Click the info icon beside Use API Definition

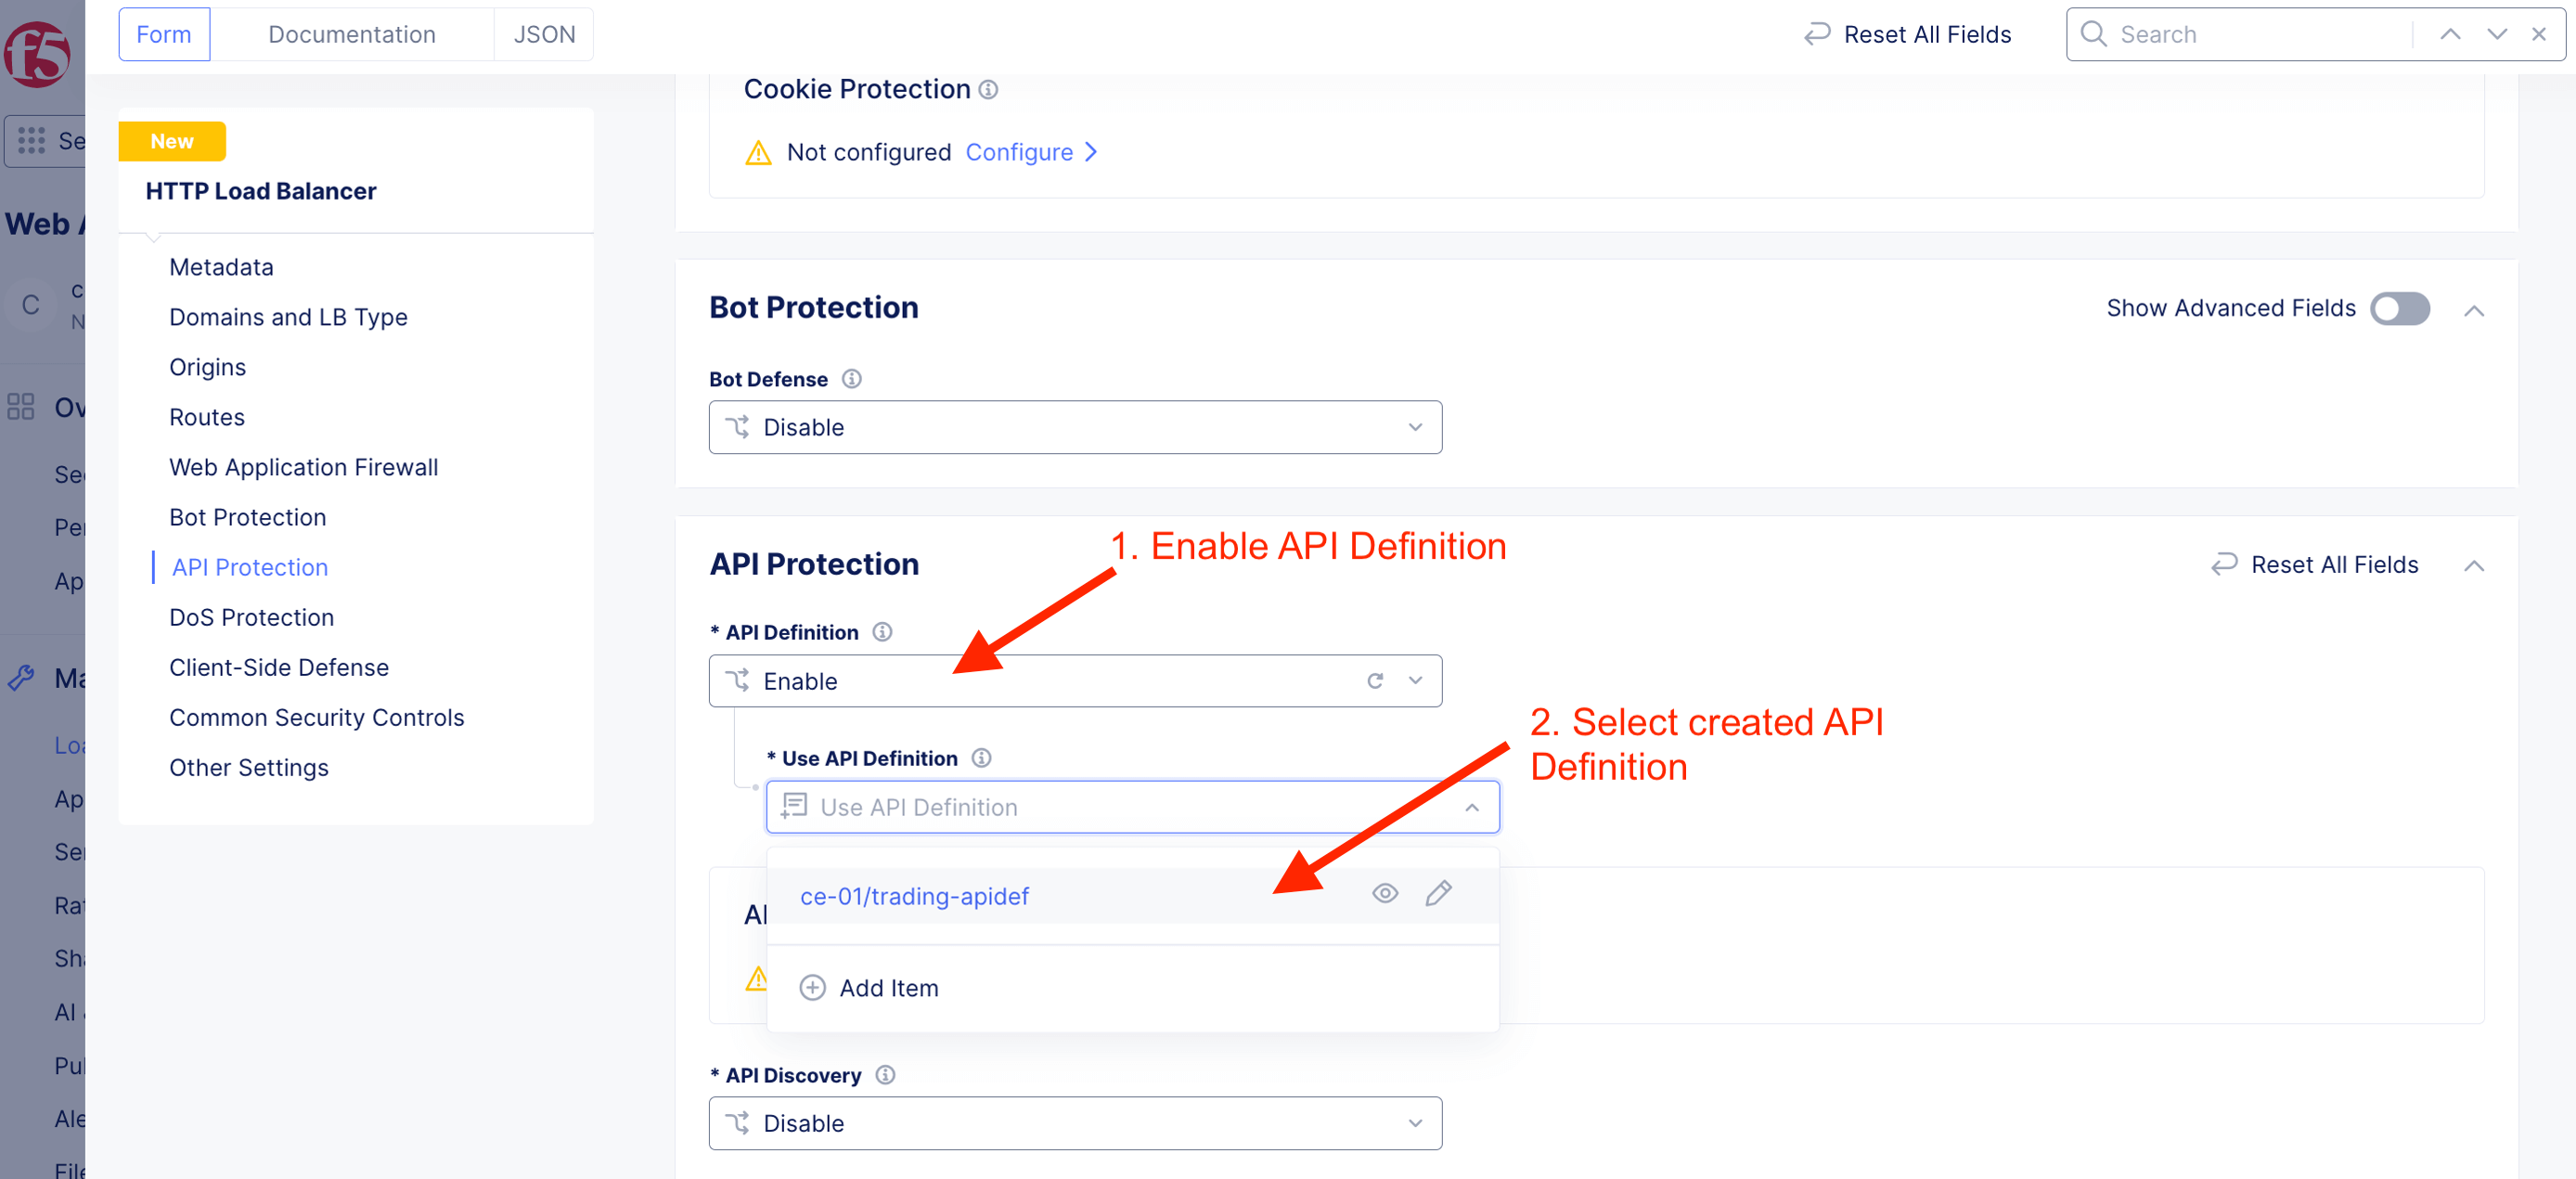982,758
